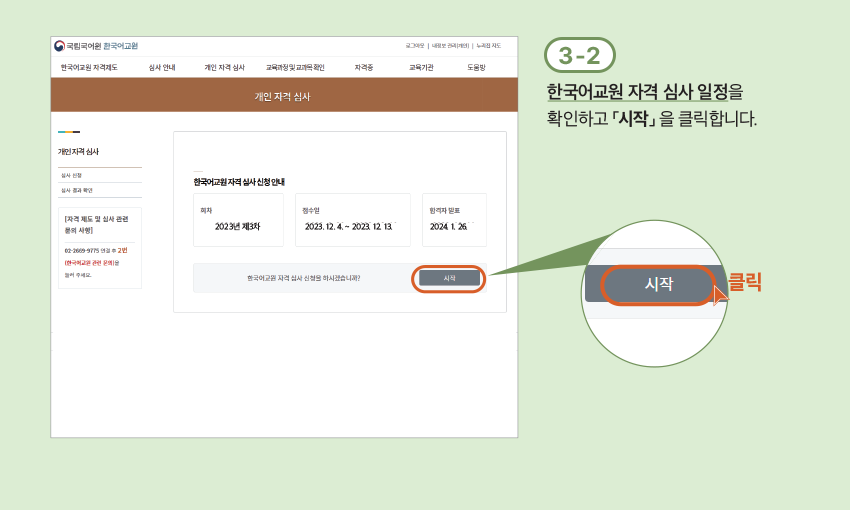Click the 2023년 제3차 round card
Viewport: 850px width, 510px height.
237,220
